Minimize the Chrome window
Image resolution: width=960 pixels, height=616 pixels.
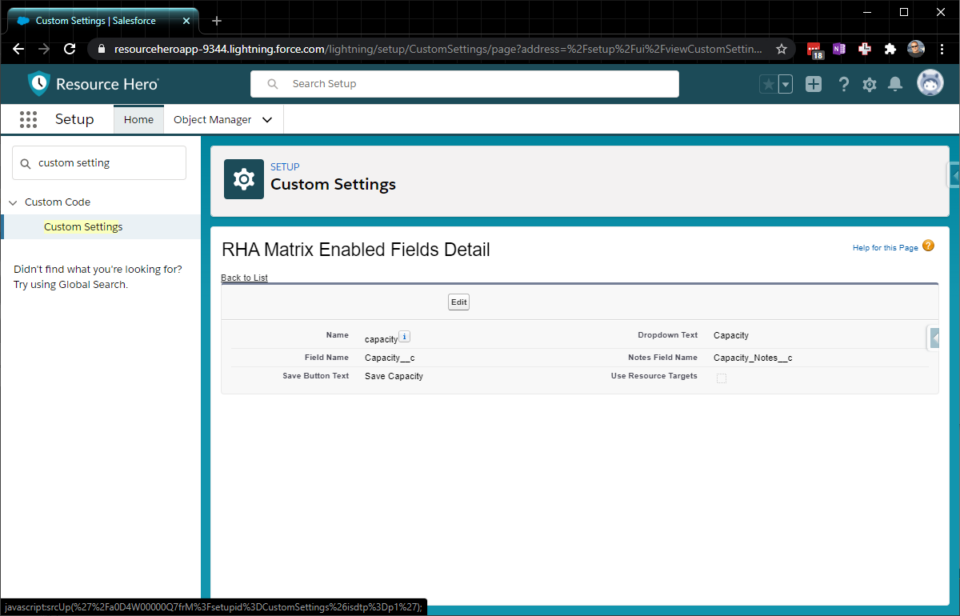(x=867, y=12)
